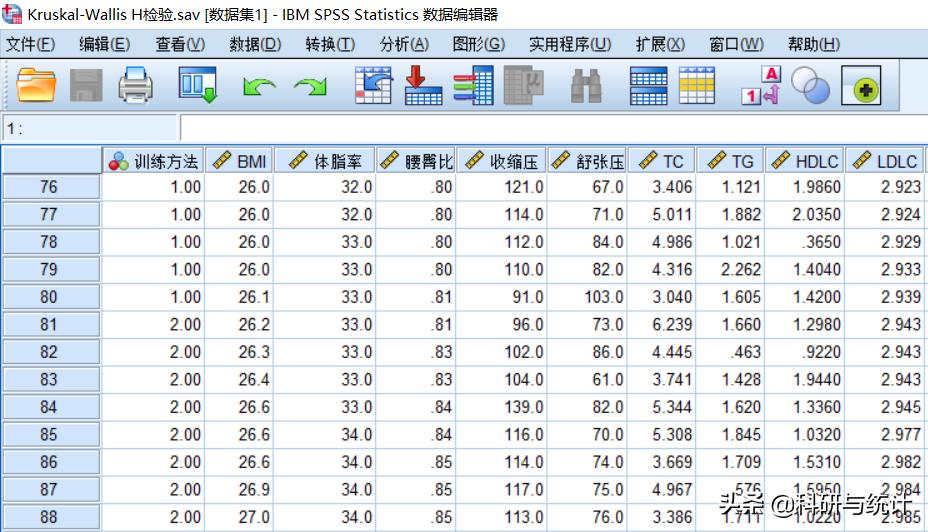
Task: Open the Recall recent dialogs icon
Action: pos(197,87)
